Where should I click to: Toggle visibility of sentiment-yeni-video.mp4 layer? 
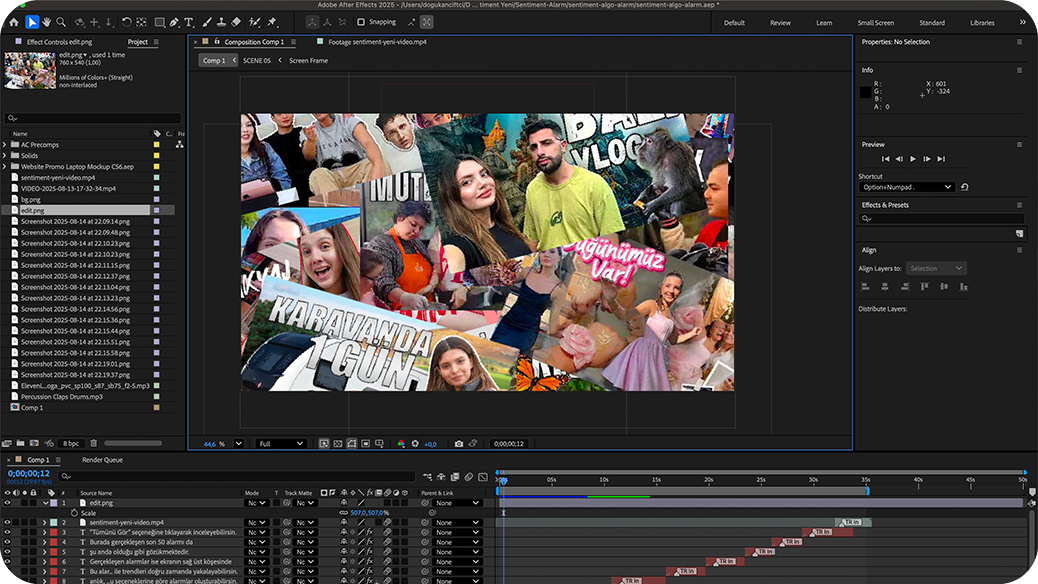coord(8,522)
